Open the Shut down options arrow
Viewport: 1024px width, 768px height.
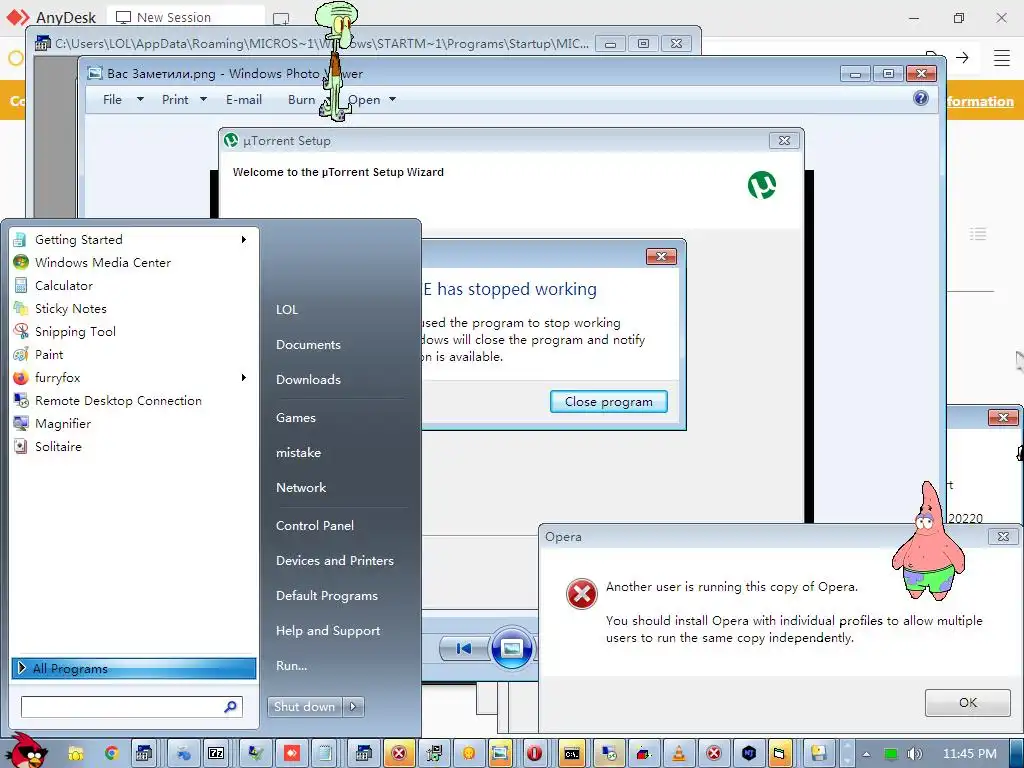pyautogui.click(x=353, y=707)
